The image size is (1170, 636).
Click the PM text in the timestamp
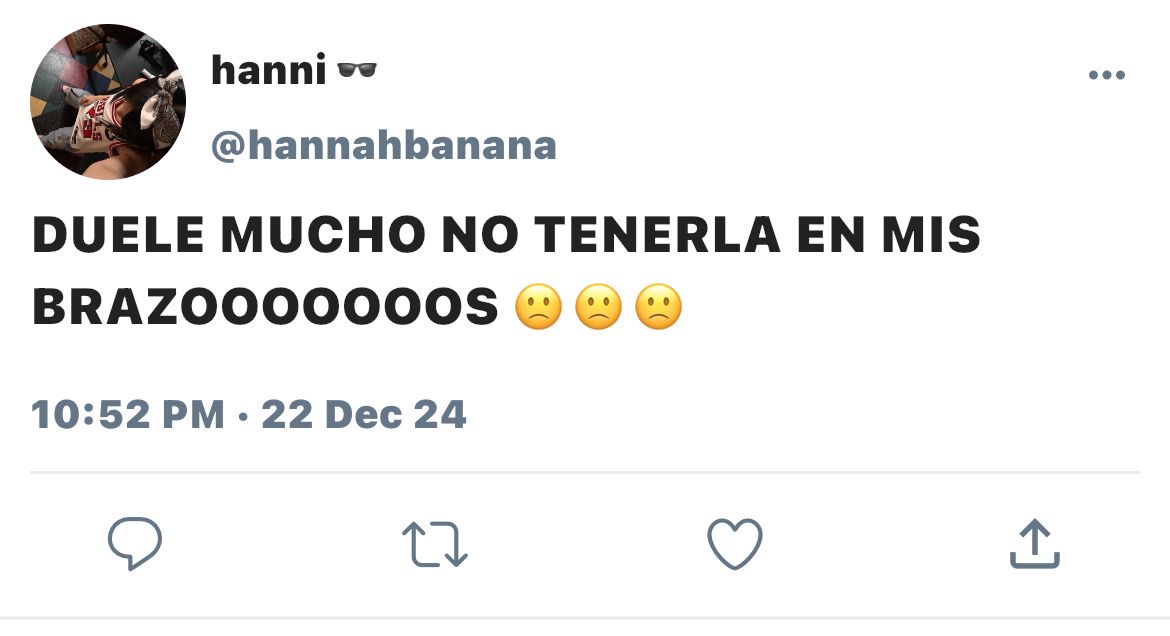coord(193,414)
